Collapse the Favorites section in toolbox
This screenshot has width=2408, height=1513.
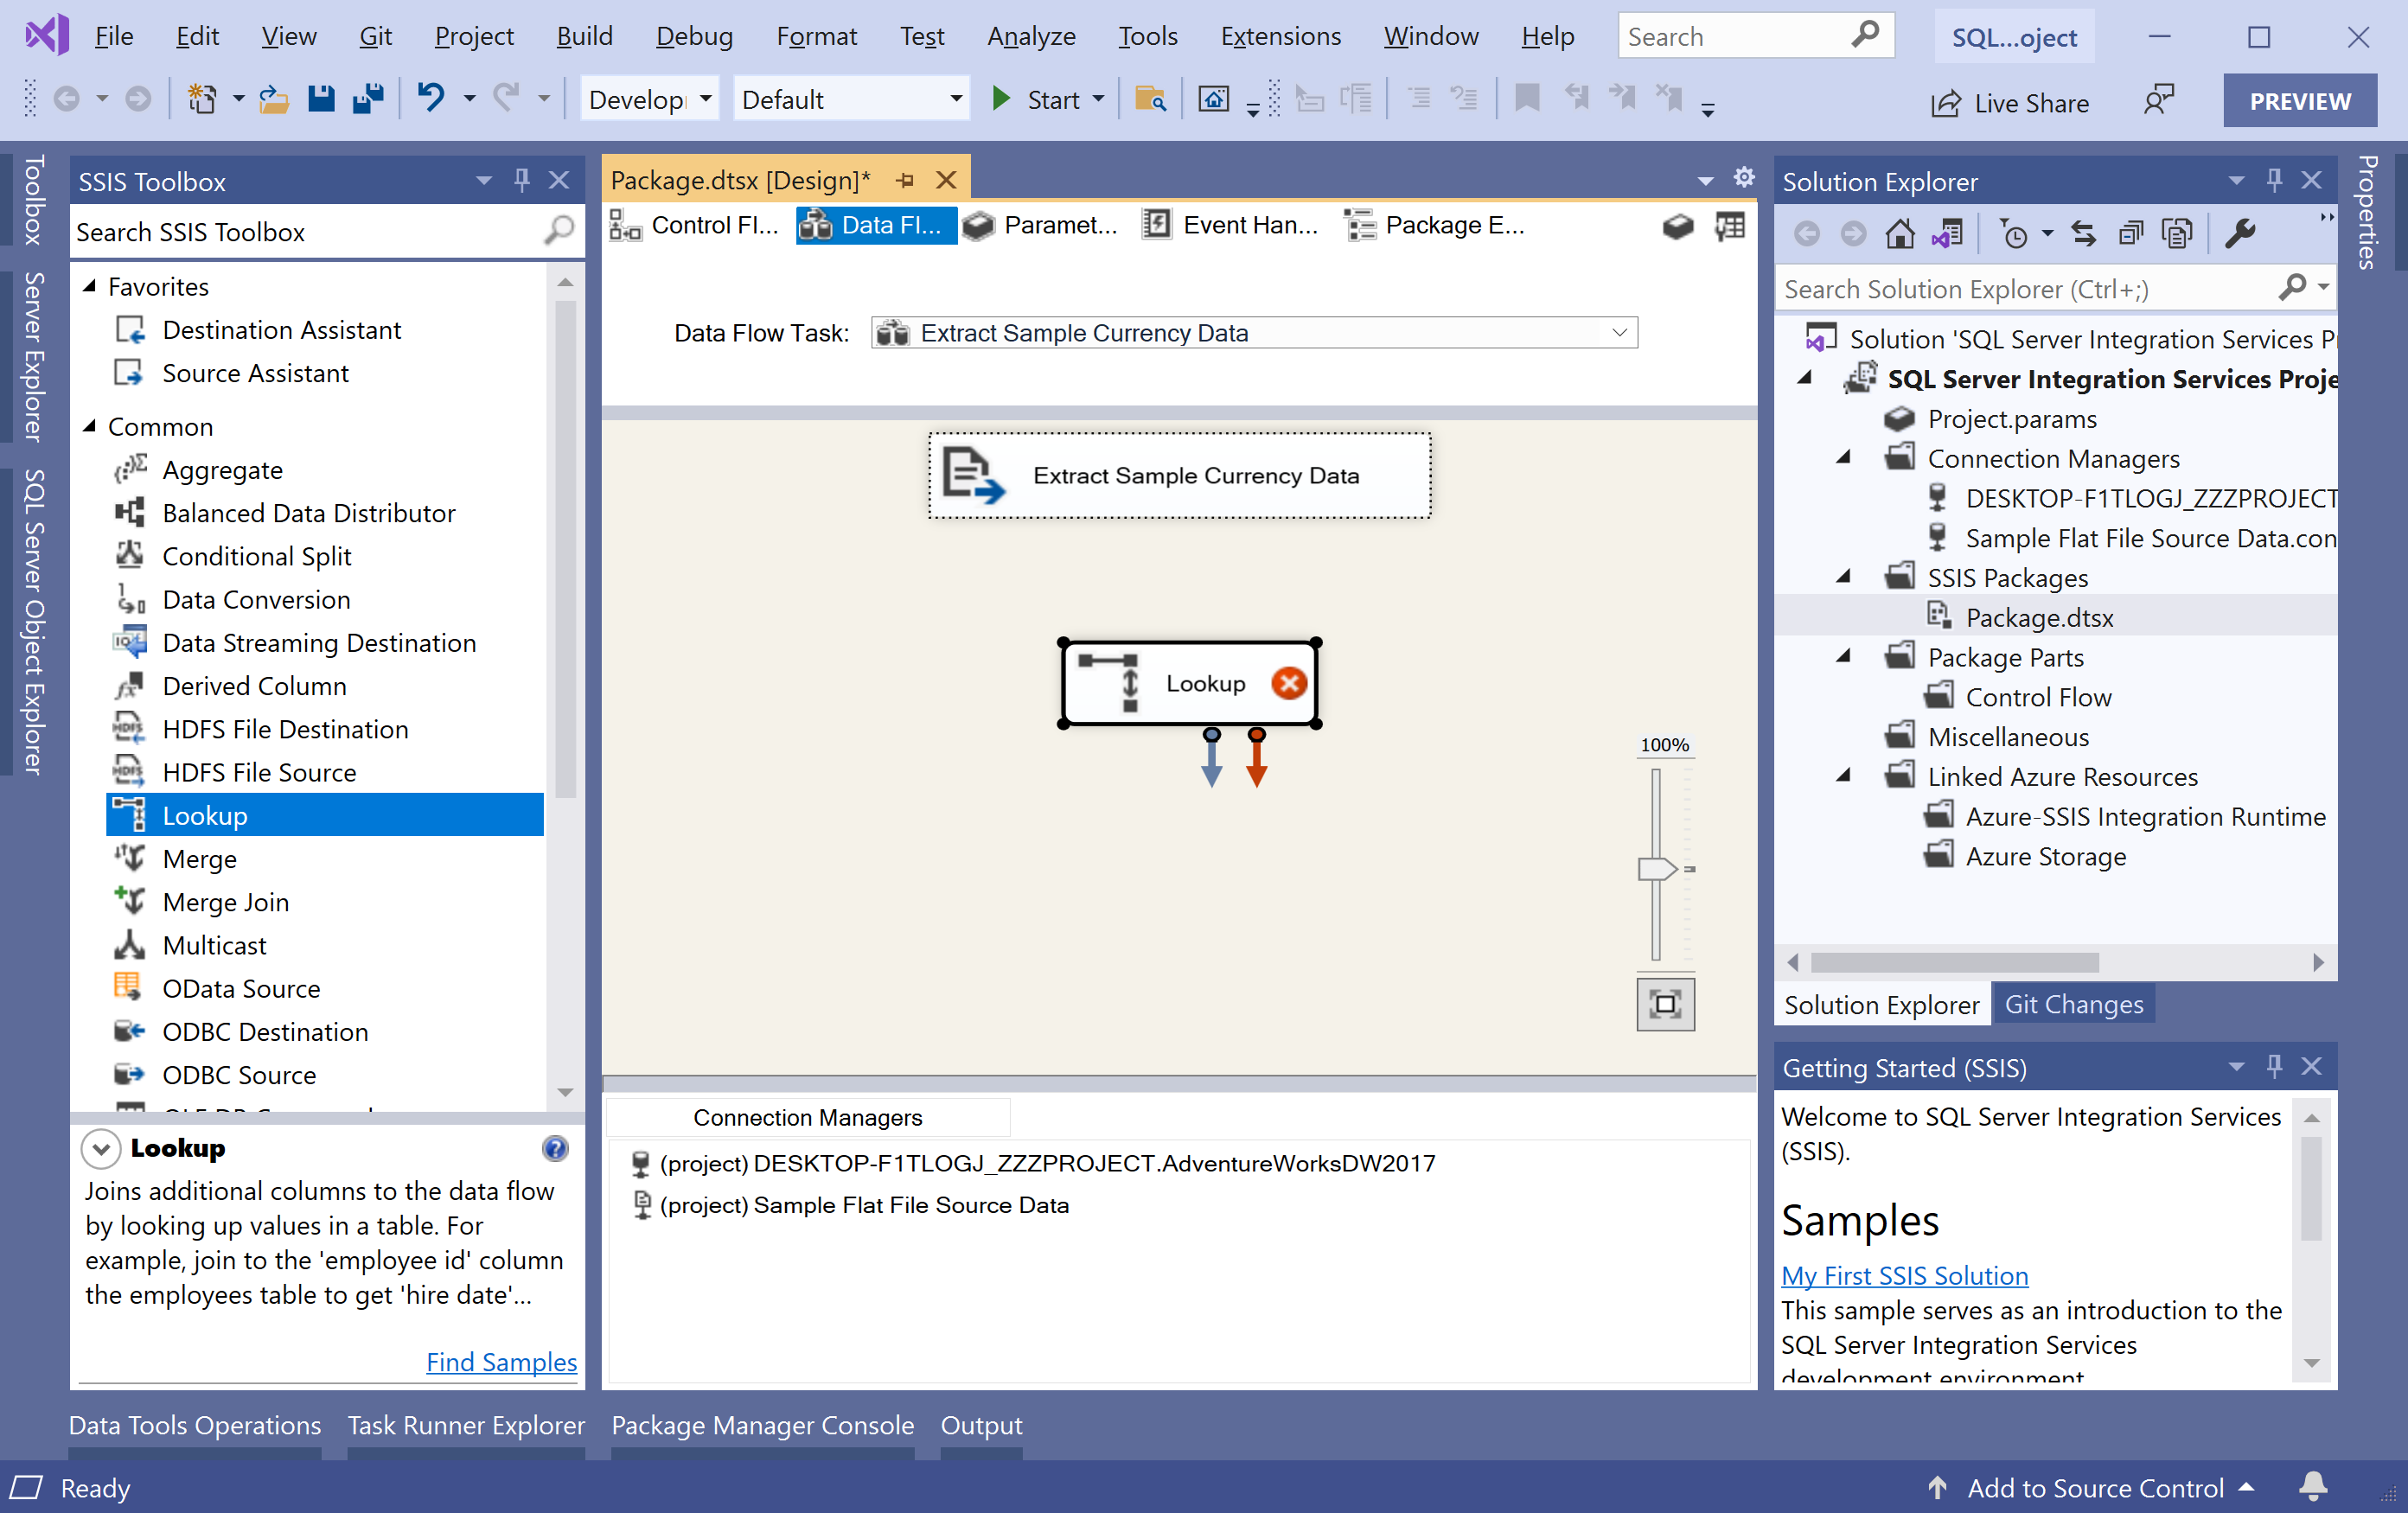90,286
